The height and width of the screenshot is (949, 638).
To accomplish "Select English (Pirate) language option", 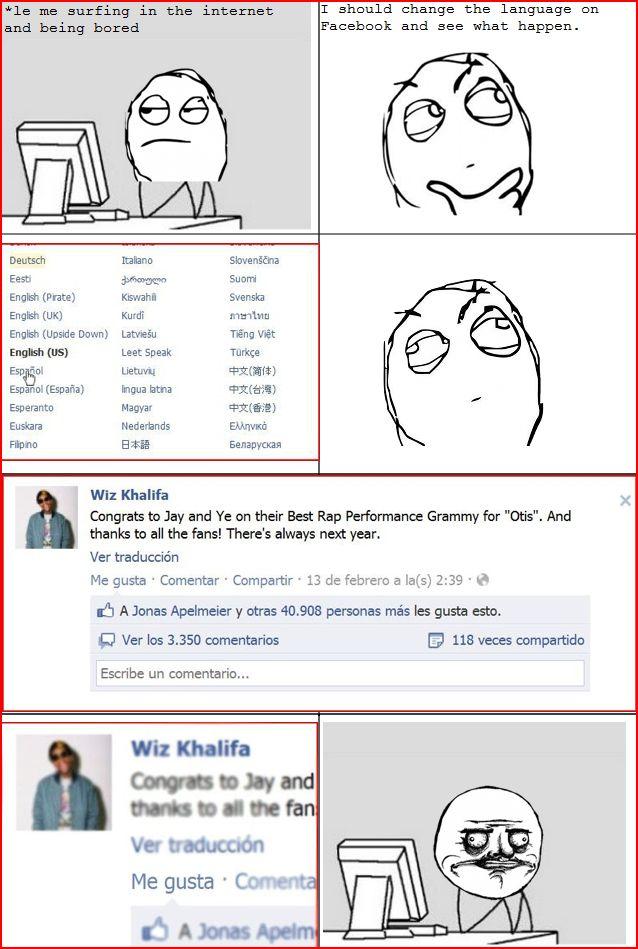I will pyautogui.click(x=42, y=297).
